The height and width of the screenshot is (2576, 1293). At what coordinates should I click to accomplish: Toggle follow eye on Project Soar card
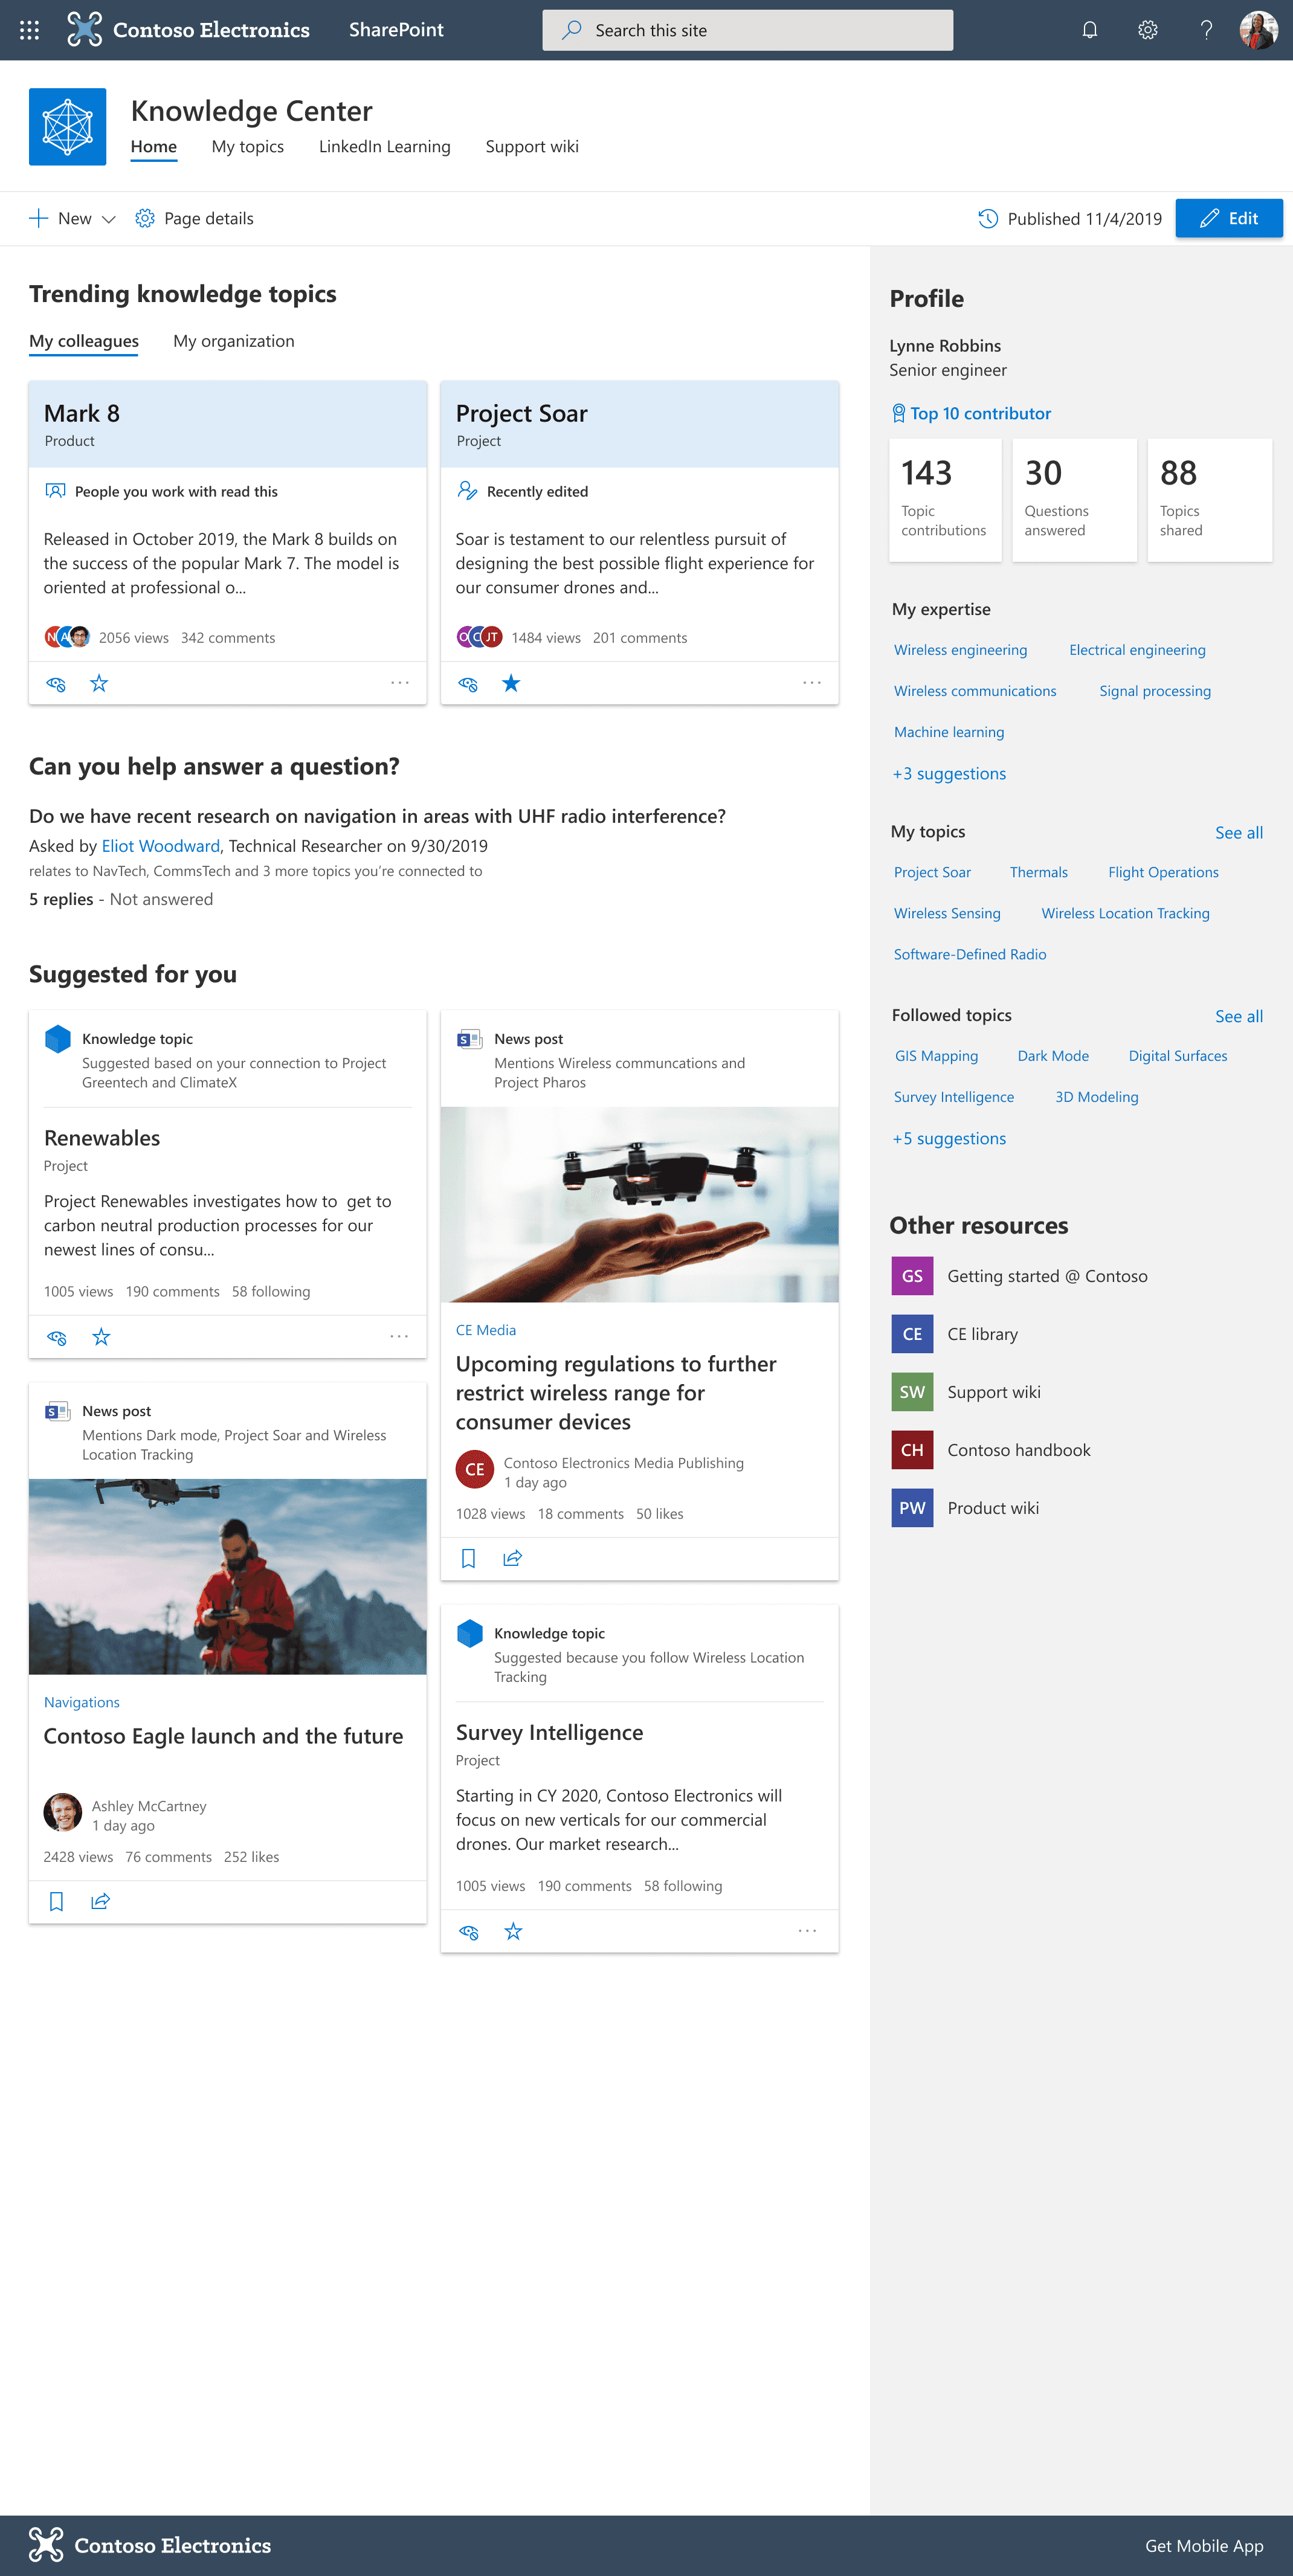coord(468,684)
